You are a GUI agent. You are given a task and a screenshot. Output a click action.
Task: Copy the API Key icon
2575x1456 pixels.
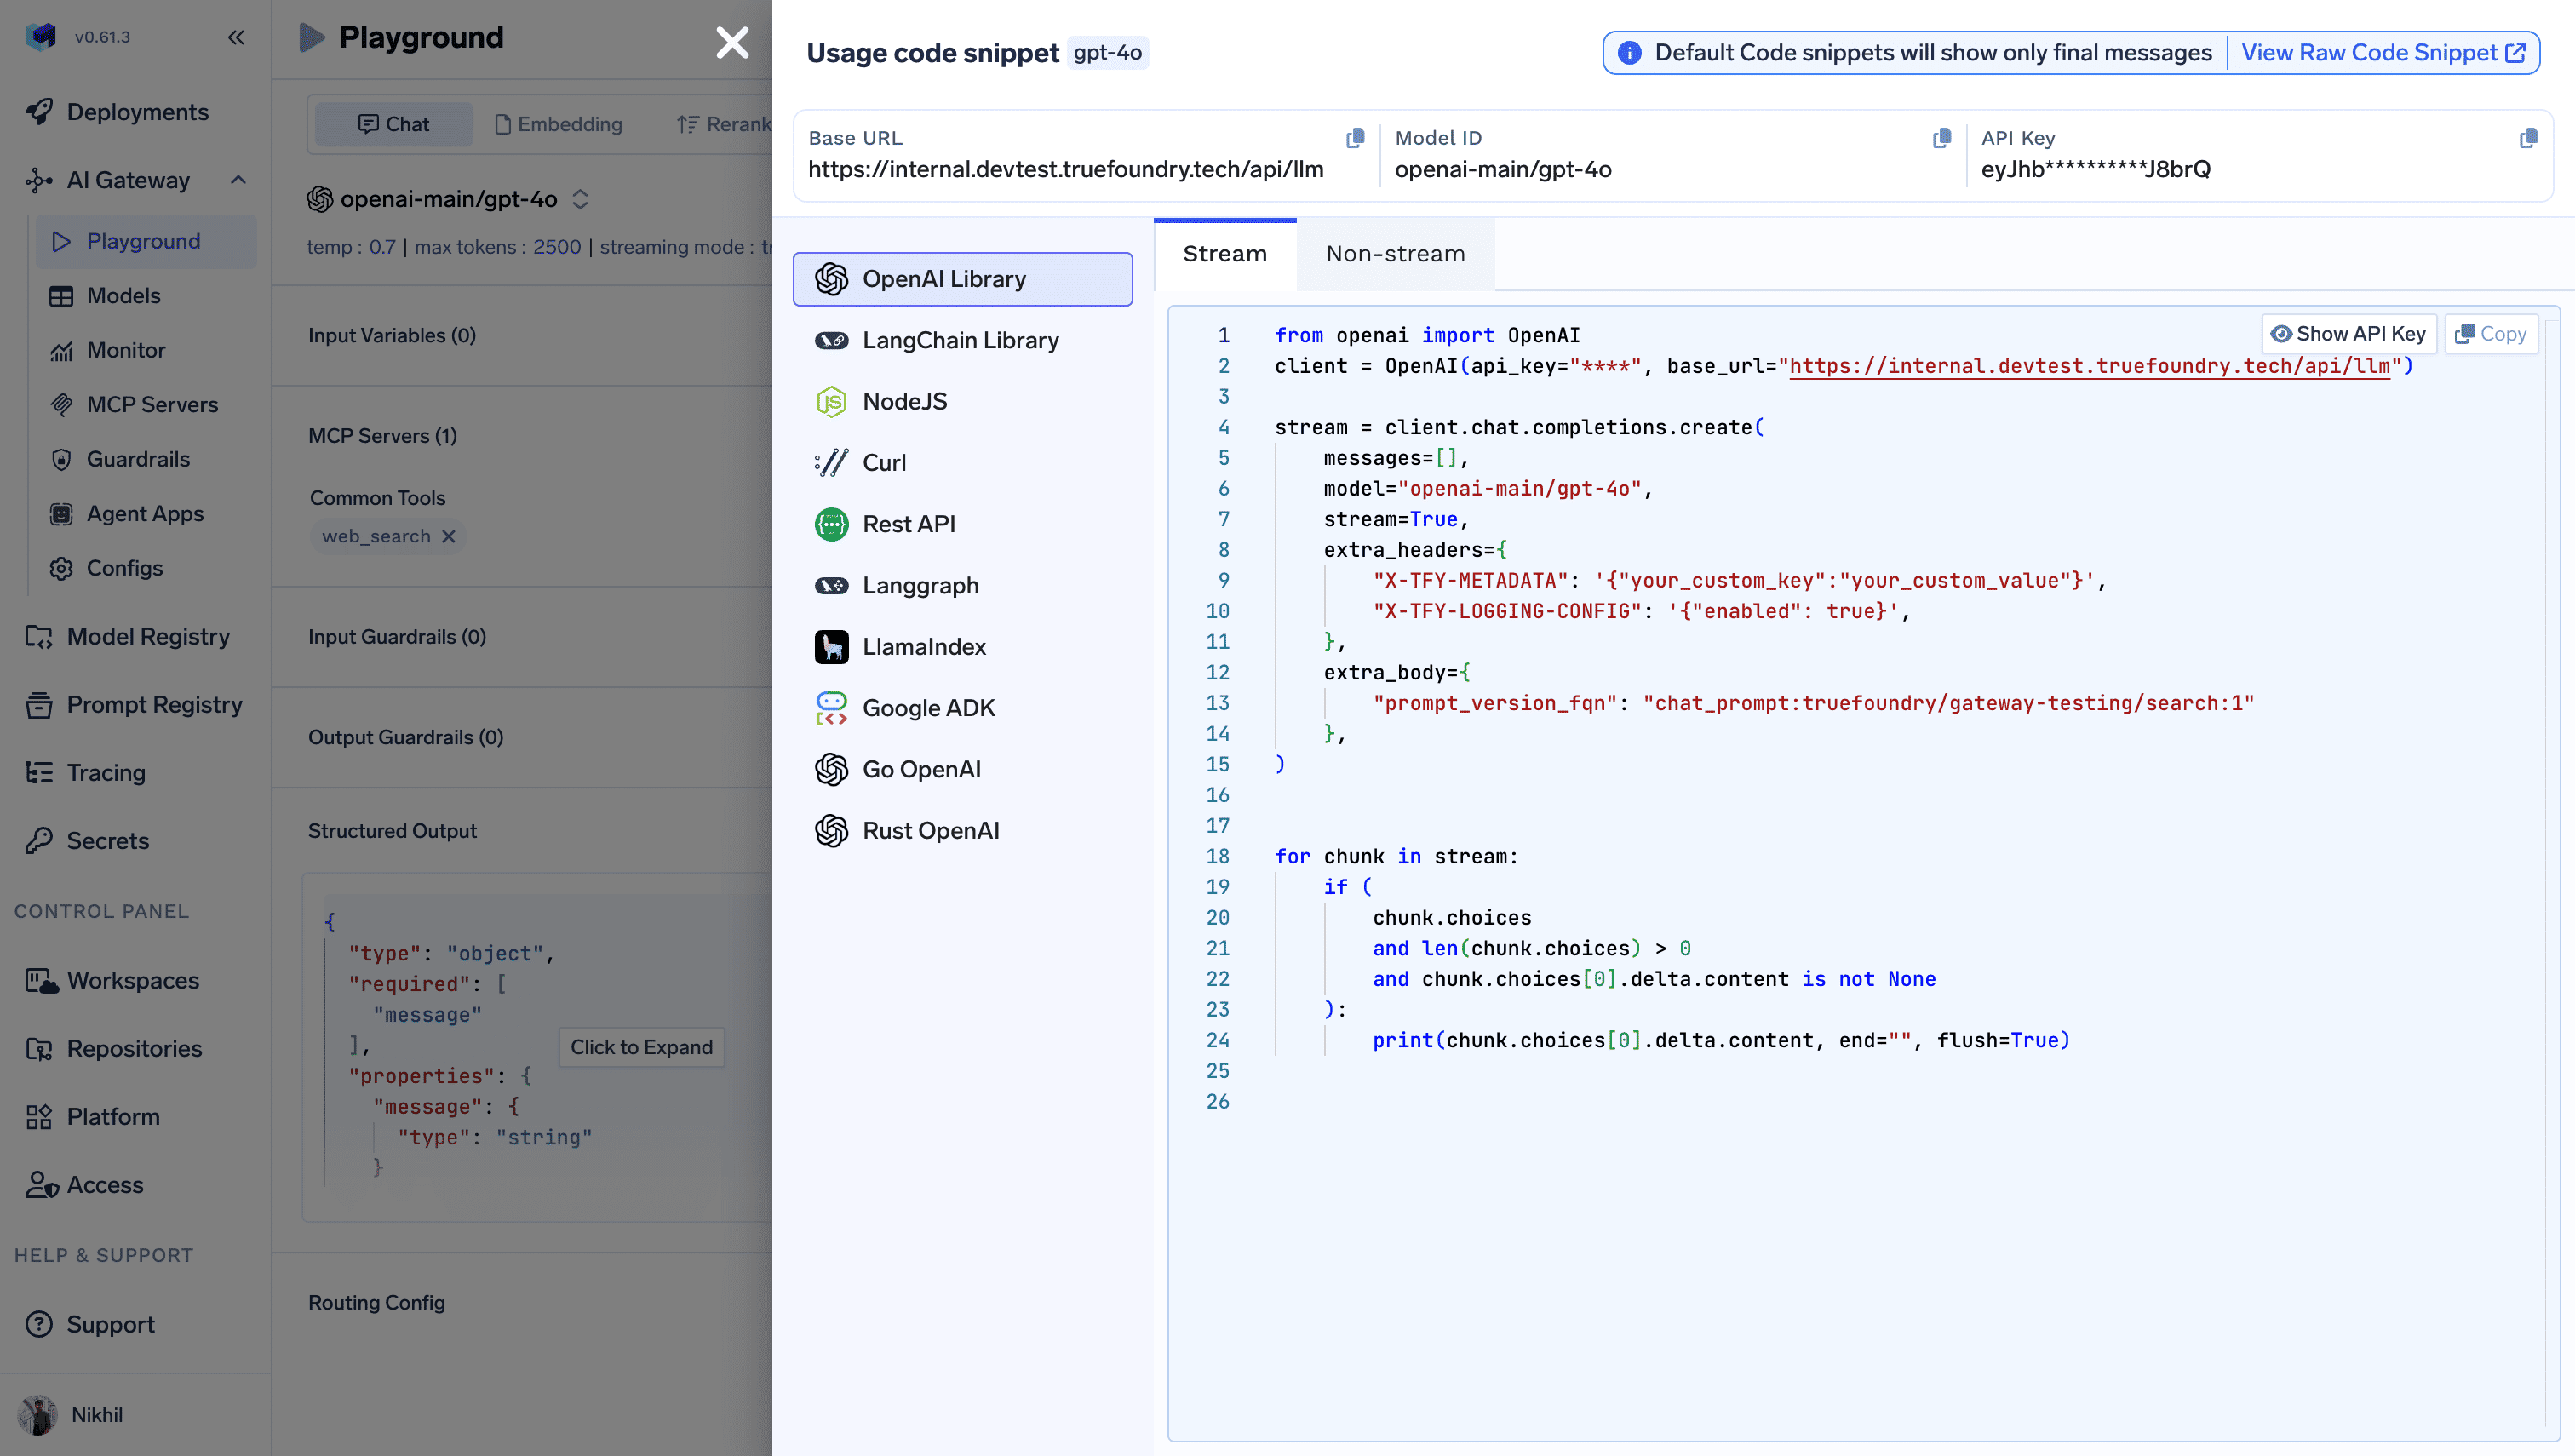pyautogui.click(x=2527, y=138)
